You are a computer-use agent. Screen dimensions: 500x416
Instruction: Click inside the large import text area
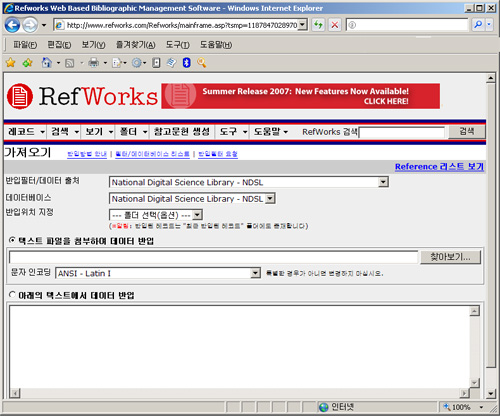tap(239, 347)
